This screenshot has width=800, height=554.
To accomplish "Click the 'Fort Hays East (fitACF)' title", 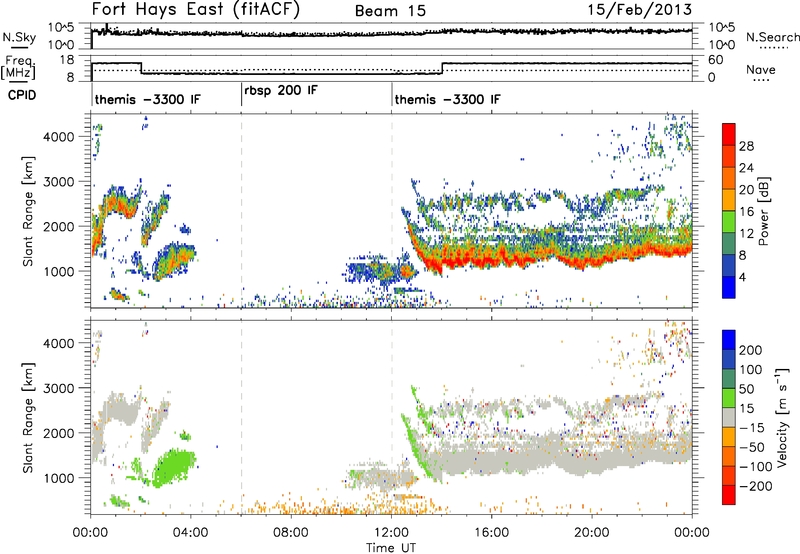I will click(196, 10).
